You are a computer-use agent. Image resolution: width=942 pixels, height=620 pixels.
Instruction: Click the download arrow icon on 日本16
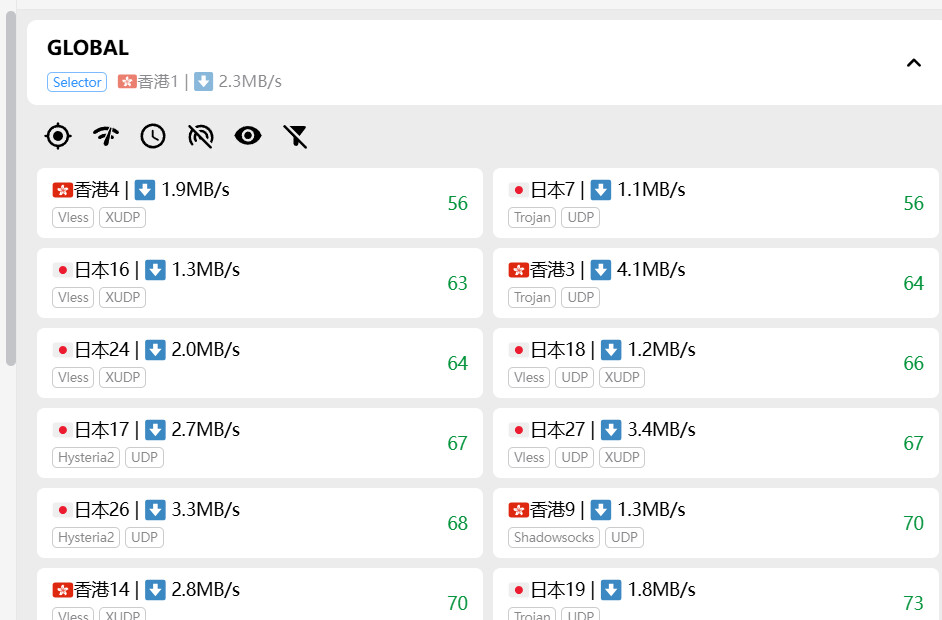tap(155, 270)
